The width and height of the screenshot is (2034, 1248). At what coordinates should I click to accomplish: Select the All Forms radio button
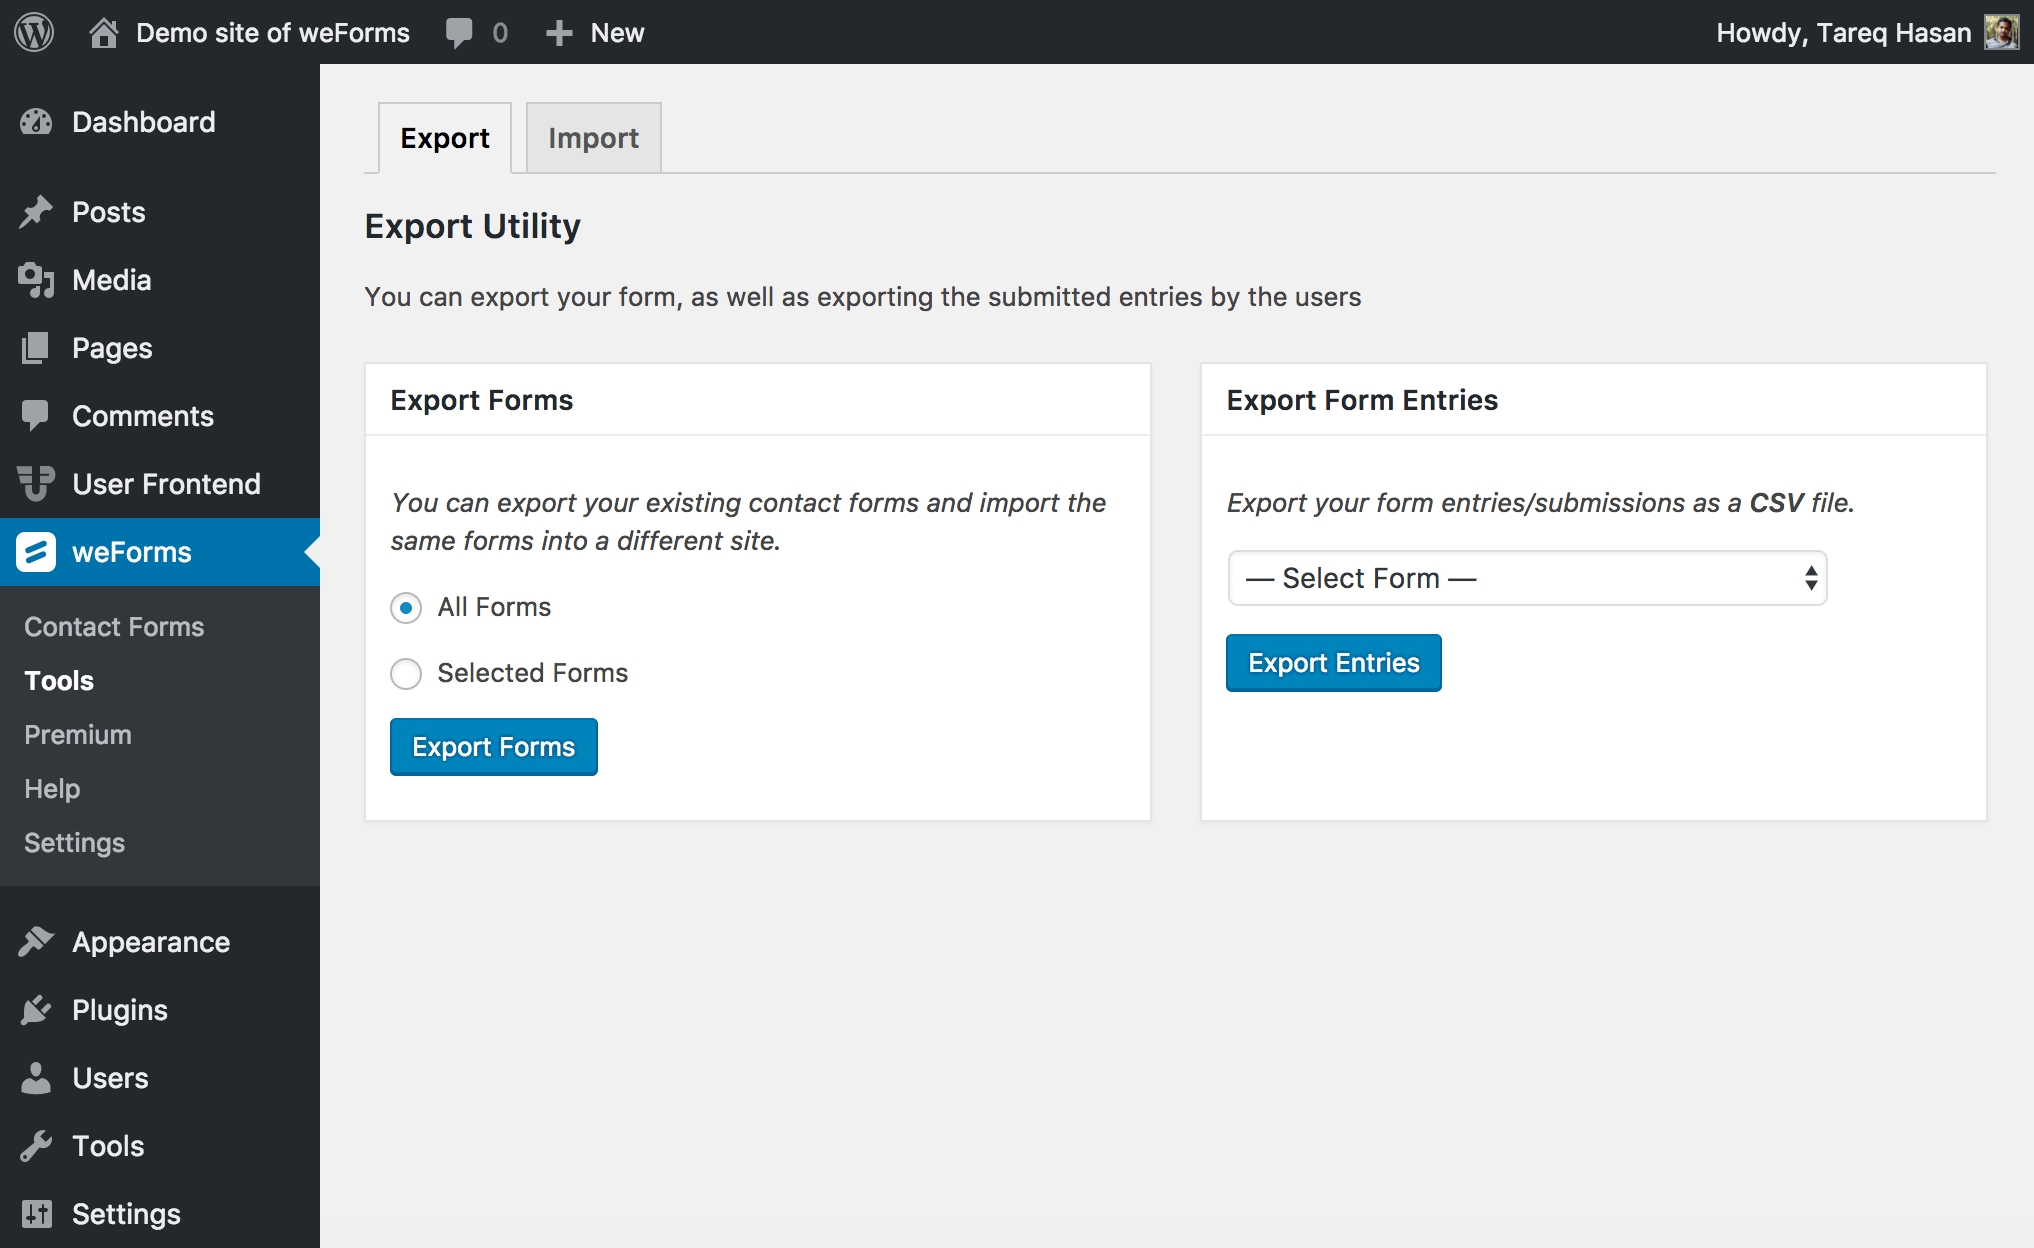(x=405, y=607)
